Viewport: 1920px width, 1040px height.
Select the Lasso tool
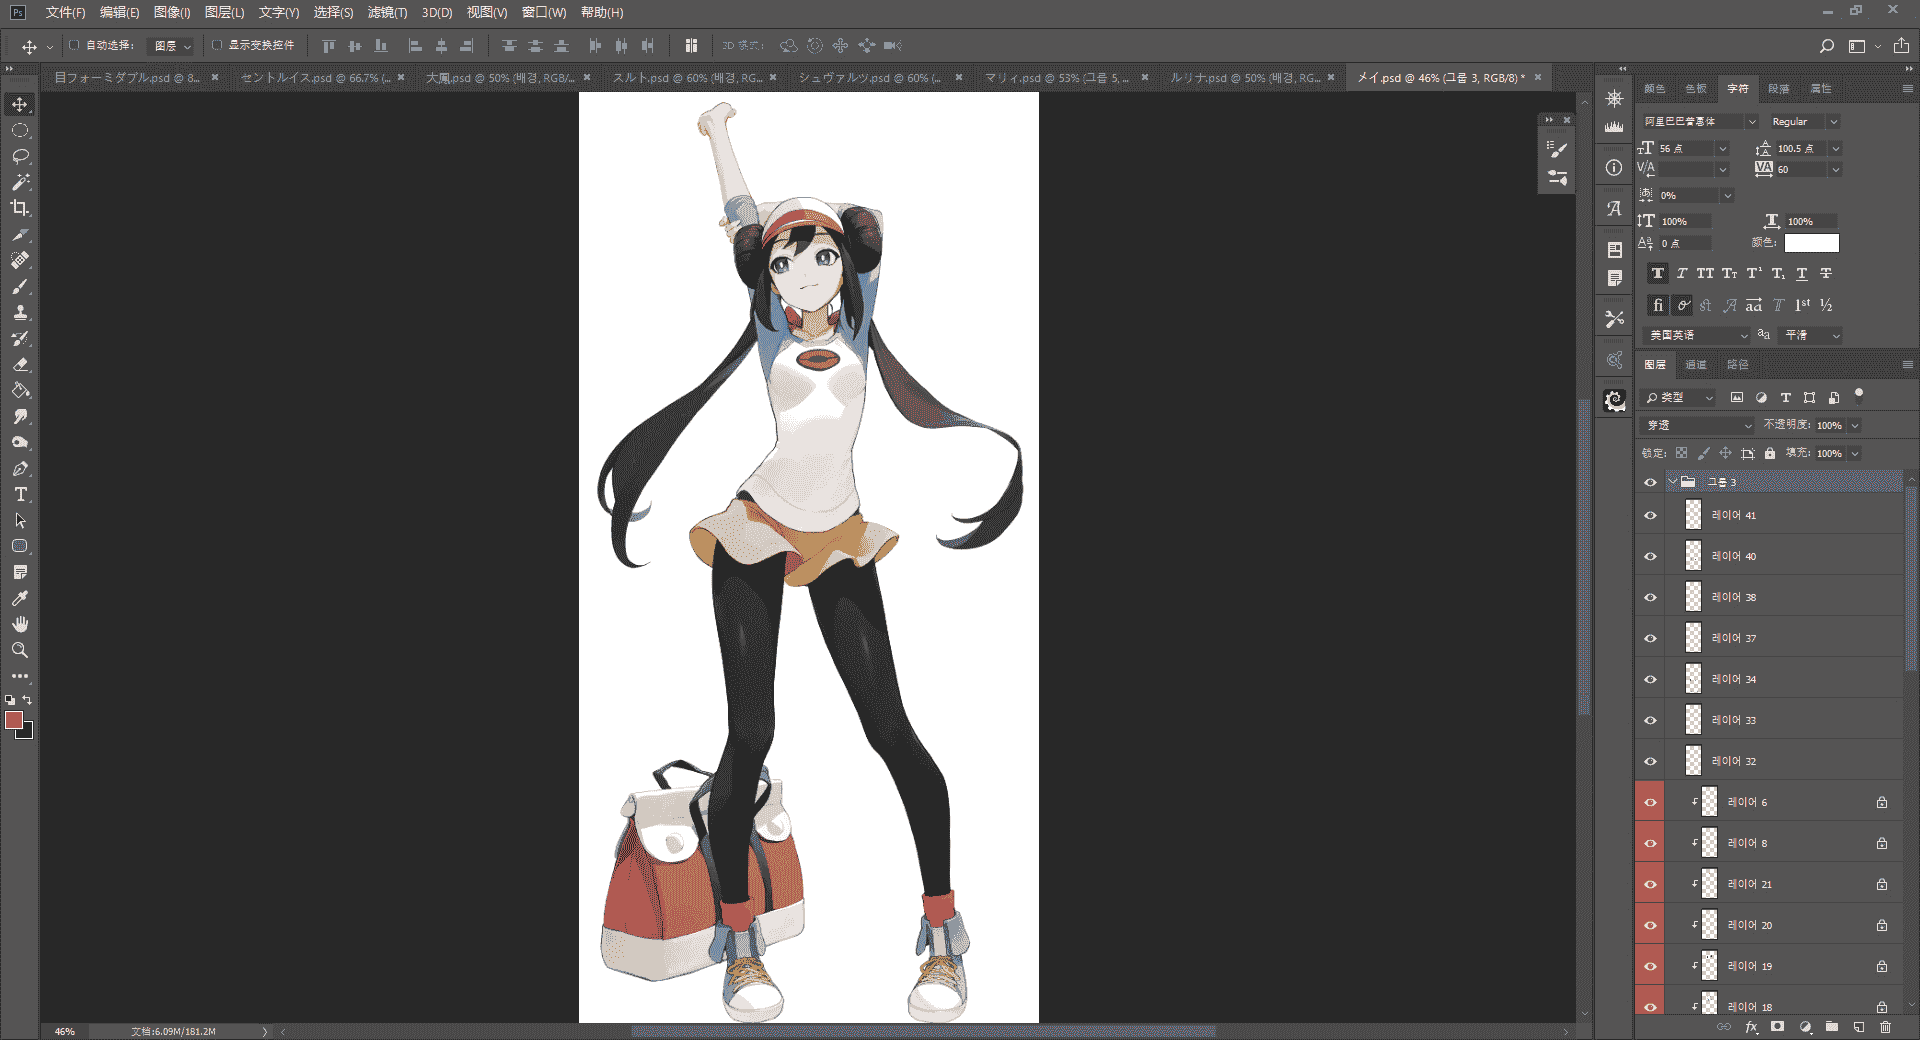click(20, 156)
